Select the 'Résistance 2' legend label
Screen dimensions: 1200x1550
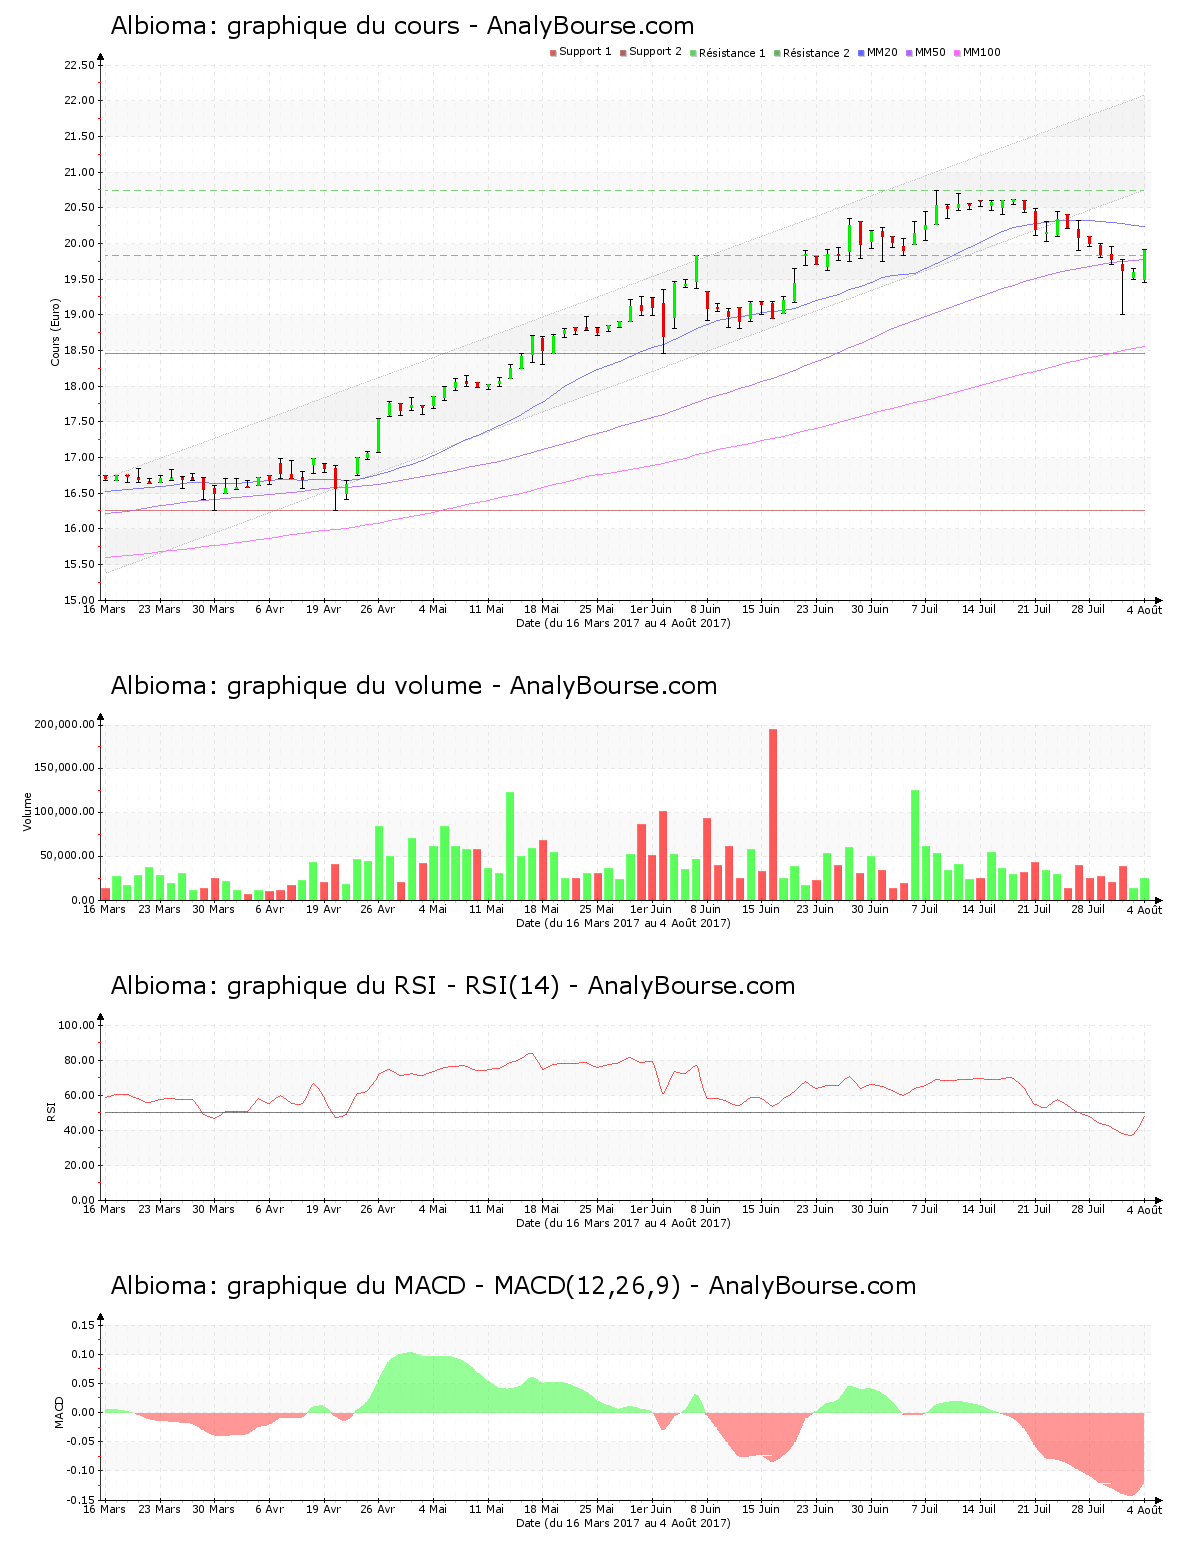click(816, 53)
